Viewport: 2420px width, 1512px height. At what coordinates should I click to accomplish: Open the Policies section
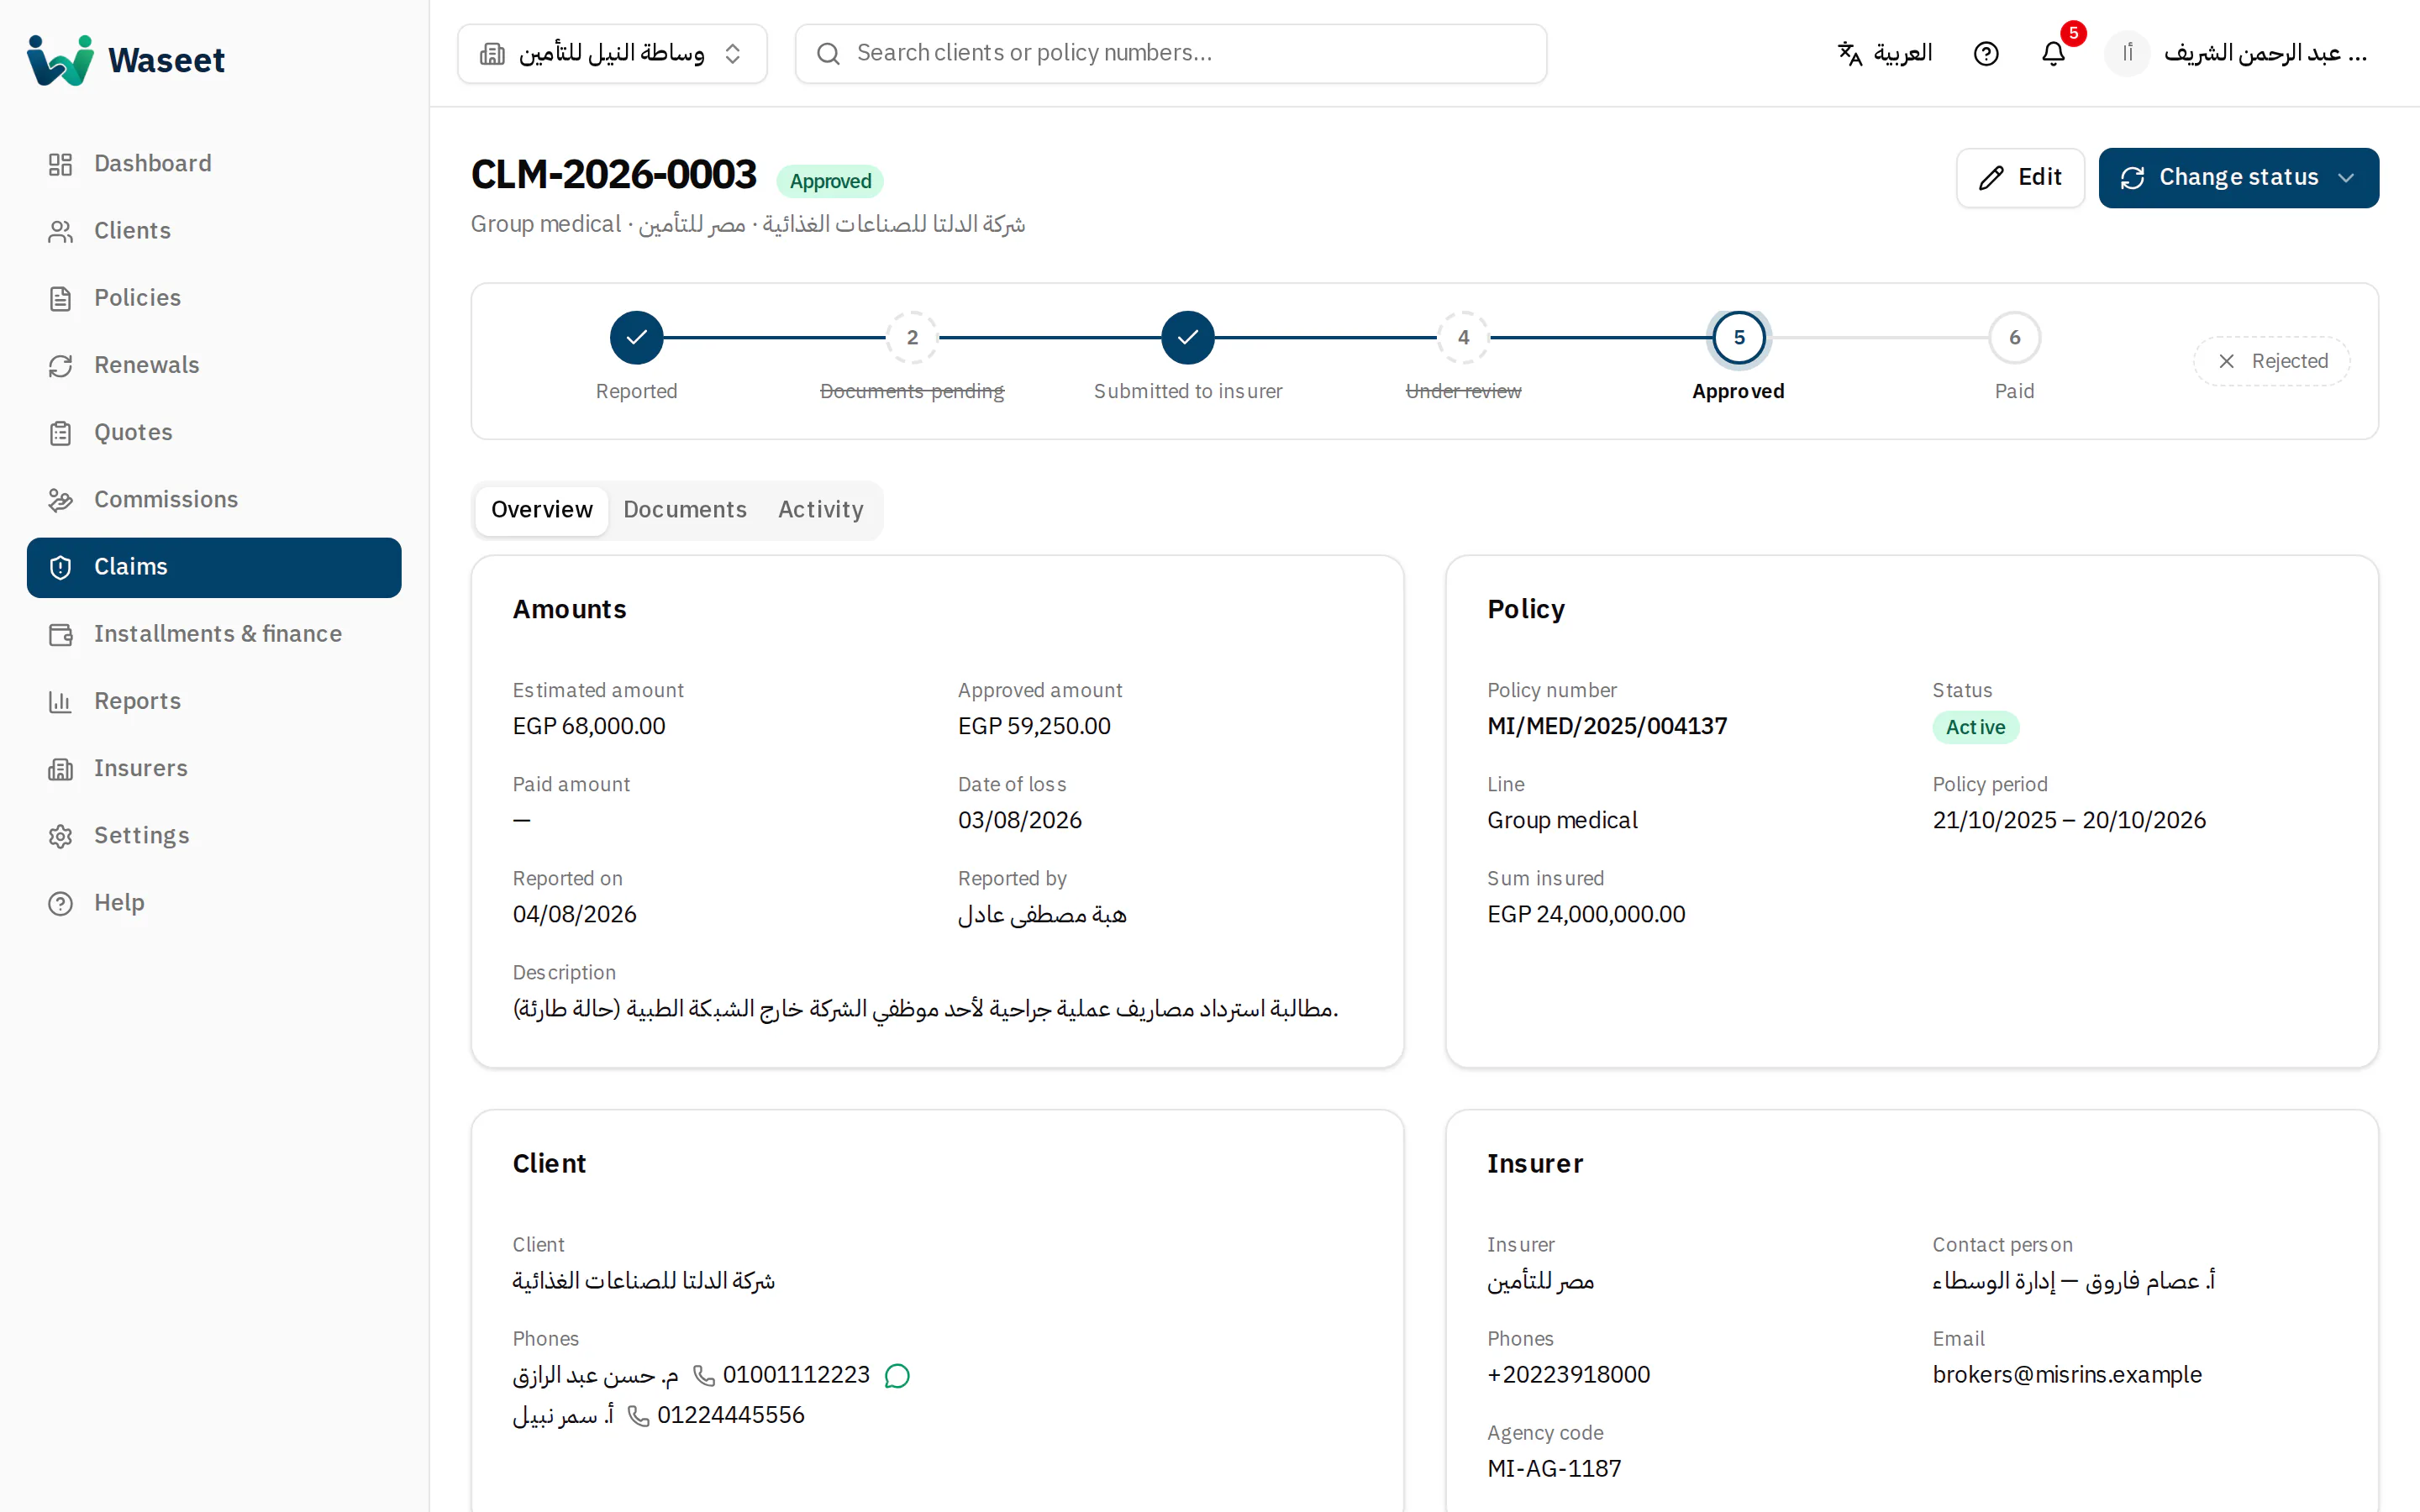(x=214, y=297)
